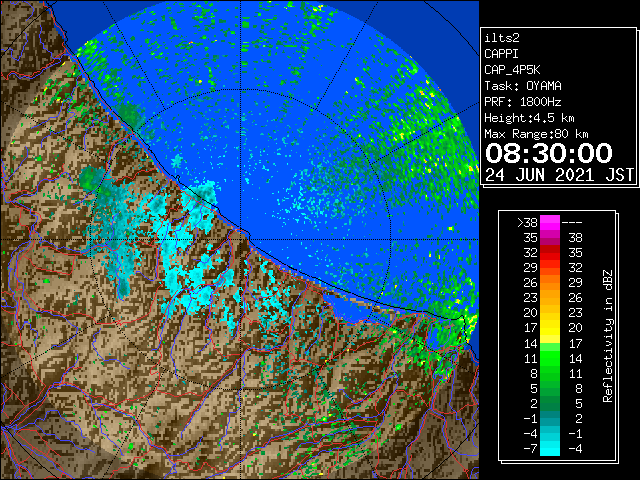This screenshot has height=480, width=640.
Task: Click the 'CAP_4P5K' text
Action: (x=512, y=70)
